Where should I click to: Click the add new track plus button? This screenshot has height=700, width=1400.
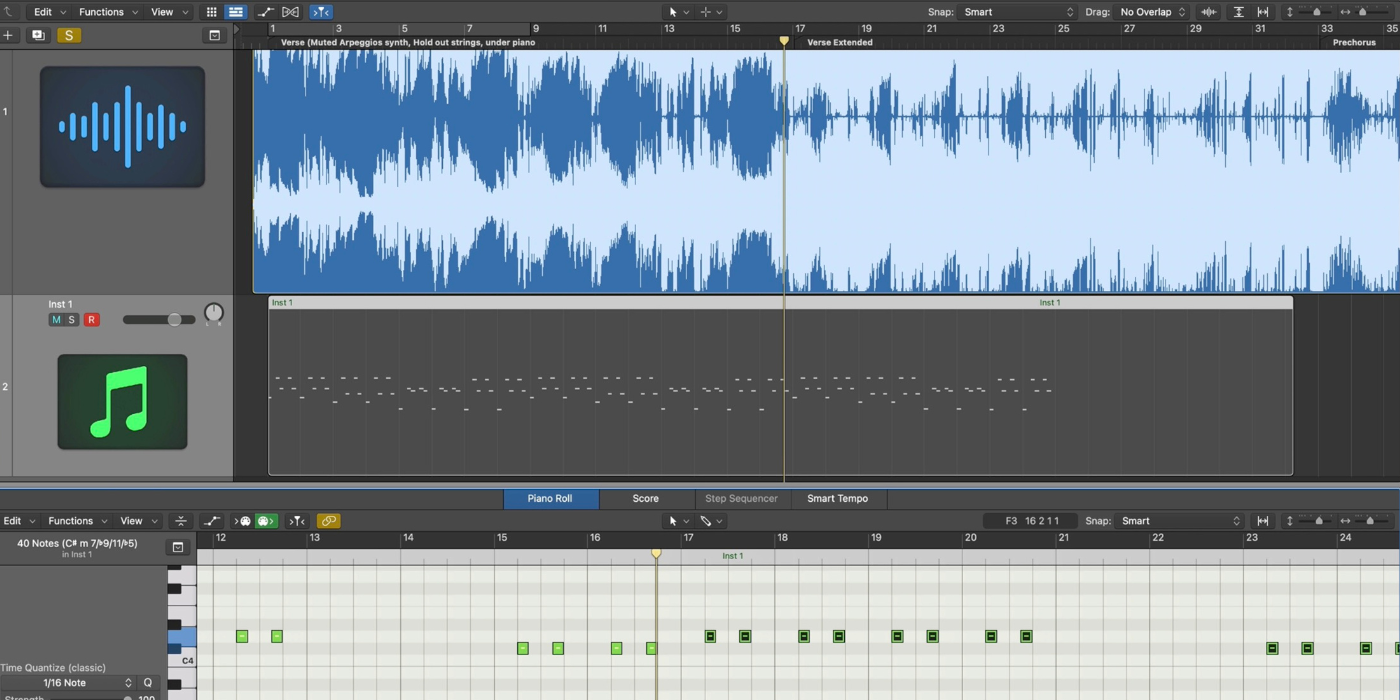point(8,35)
